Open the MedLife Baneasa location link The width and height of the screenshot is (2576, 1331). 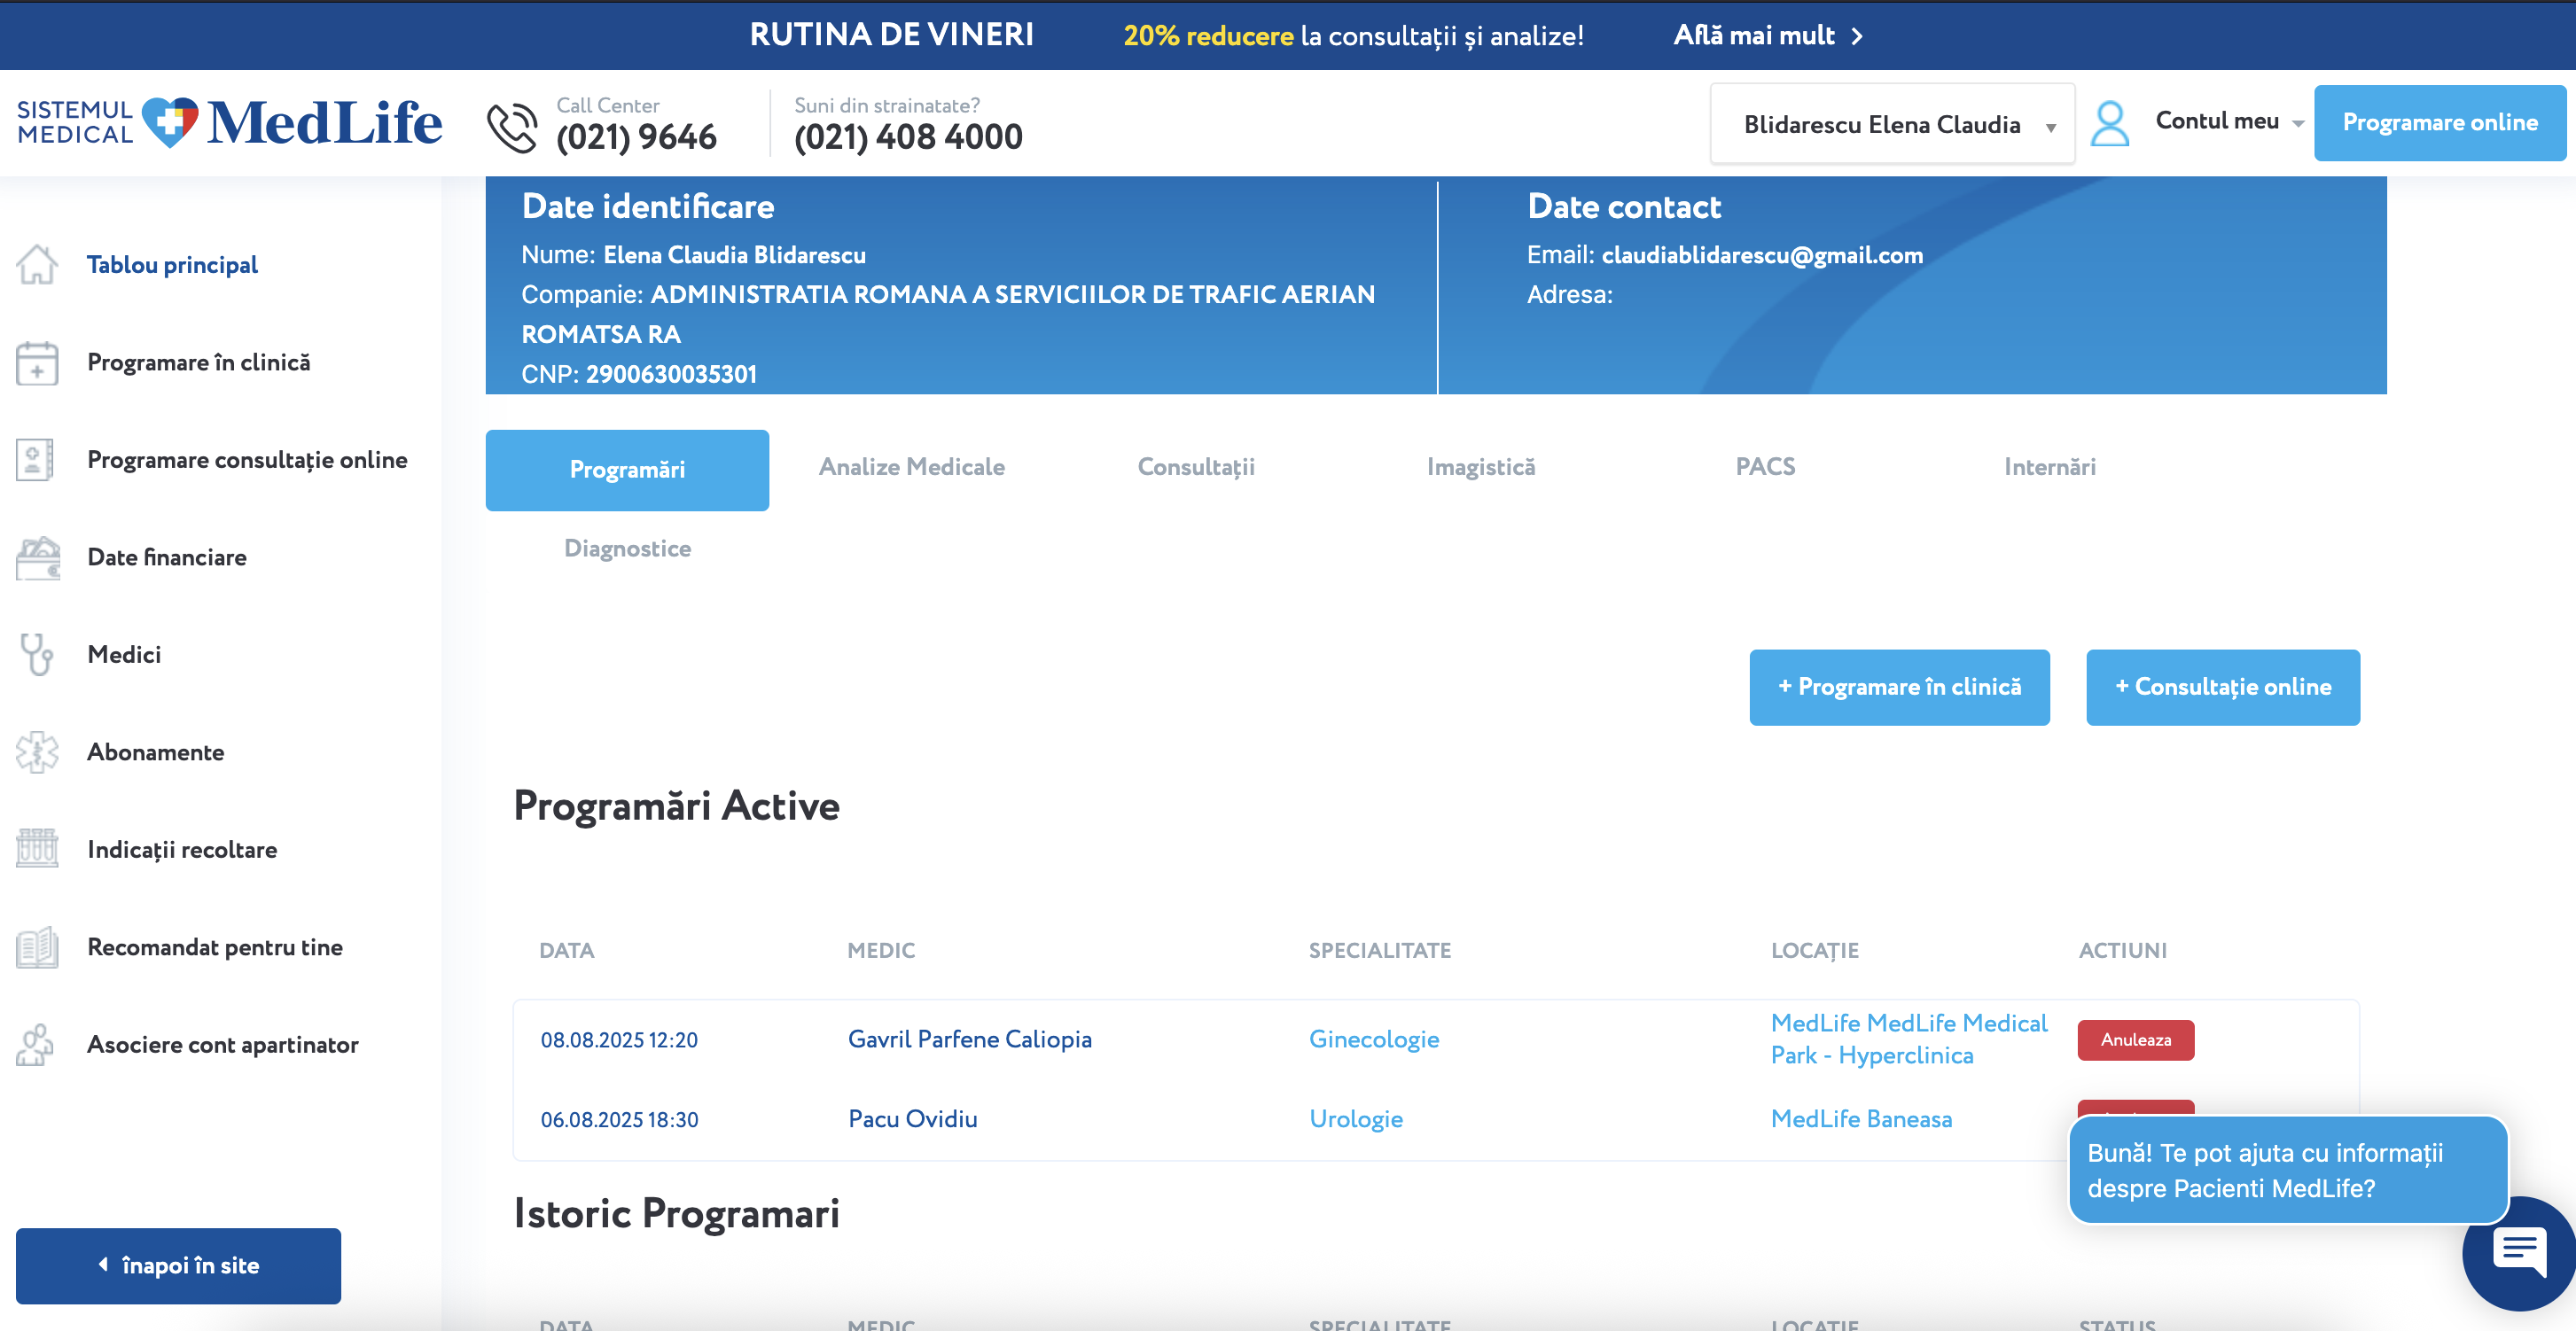pyautogui.click(x=1861, y=1119)
